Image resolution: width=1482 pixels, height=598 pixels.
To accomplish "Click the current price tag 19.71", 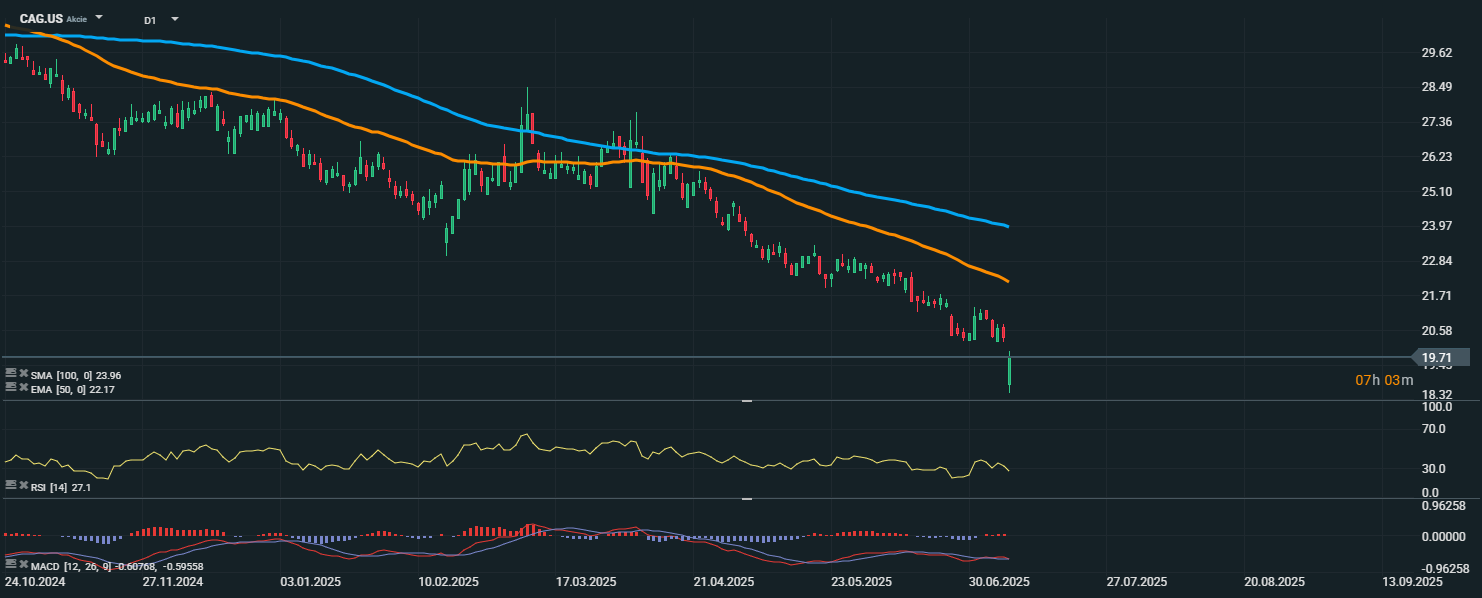I will (1440, 357).
